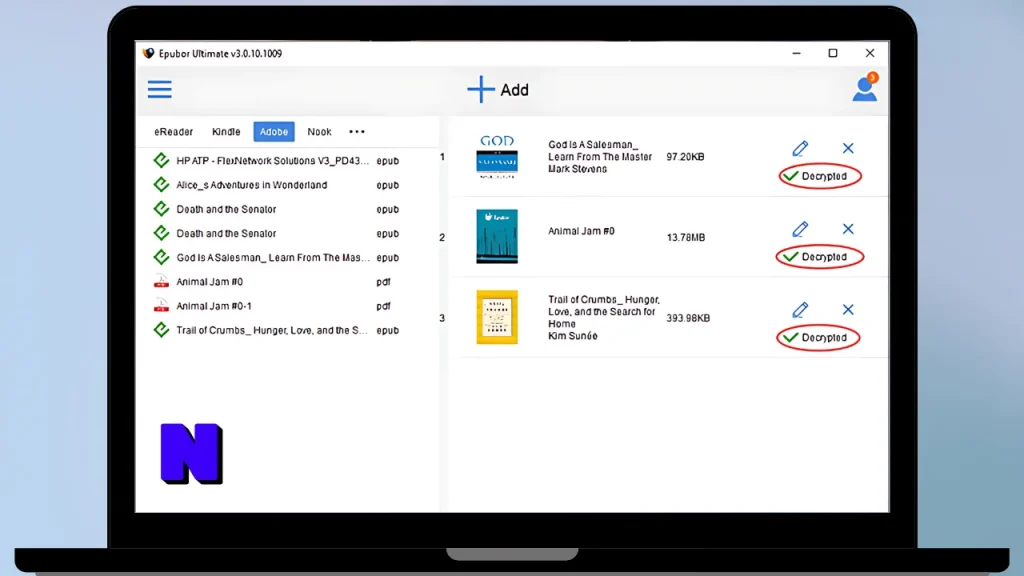Select Alice_s Adventures in Wonderland in the list
1024x576 pixels.
[276, 185]
